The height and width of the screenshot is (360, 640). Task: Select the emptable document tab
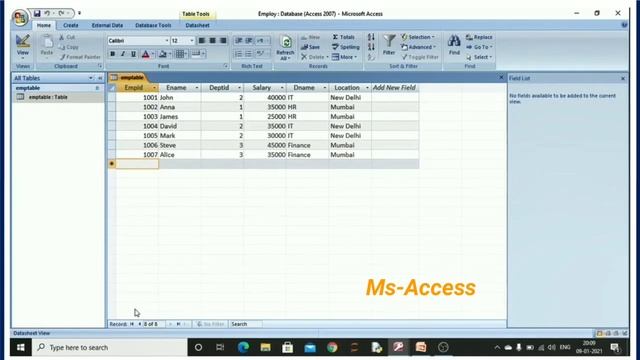click(128, 77)
